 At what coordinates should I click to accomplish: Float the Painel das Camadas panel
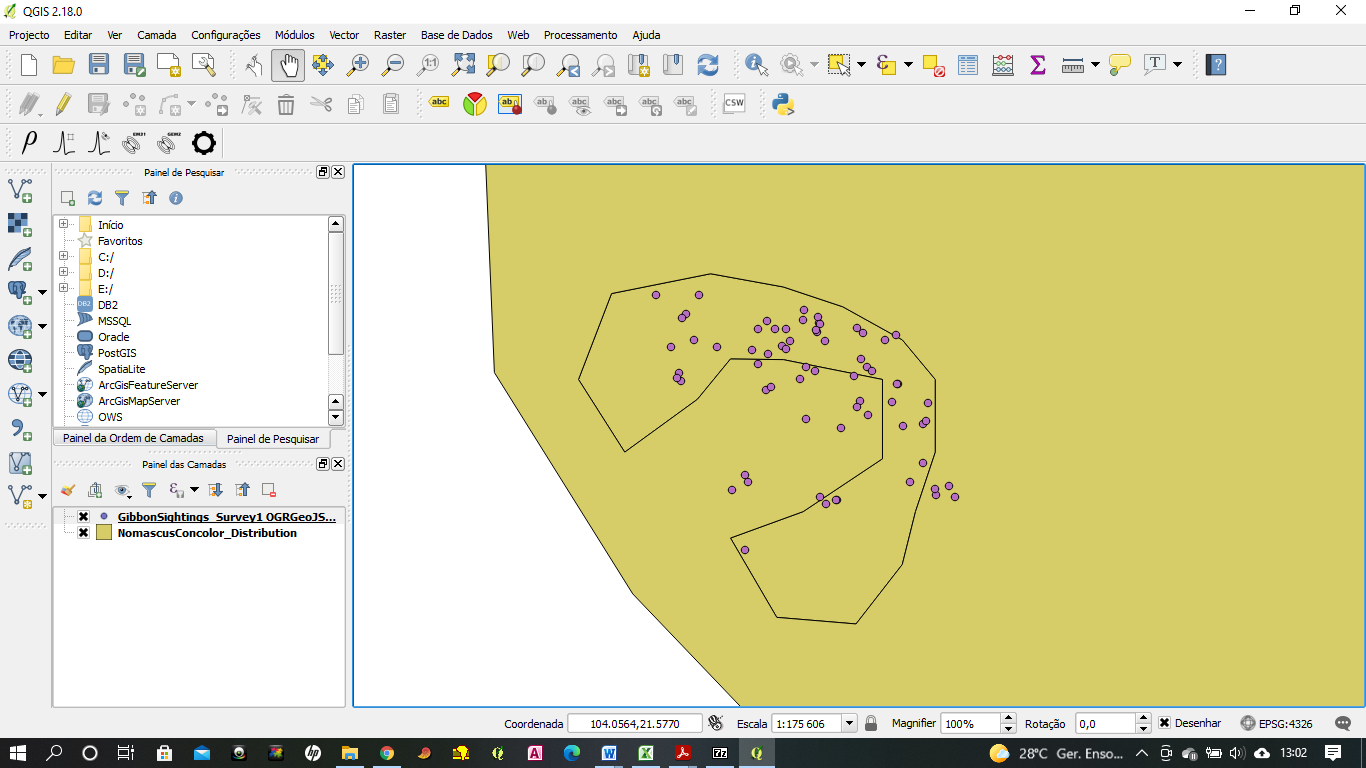pyautogui.click(x=323, y=464)
